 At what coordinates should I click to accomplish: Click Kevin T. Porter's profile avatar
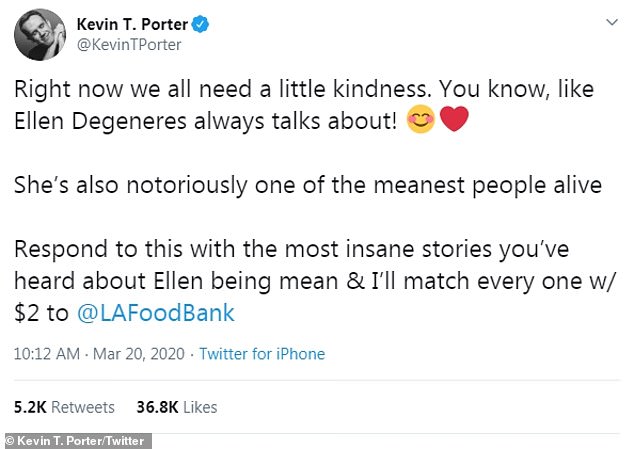[38, 35]
